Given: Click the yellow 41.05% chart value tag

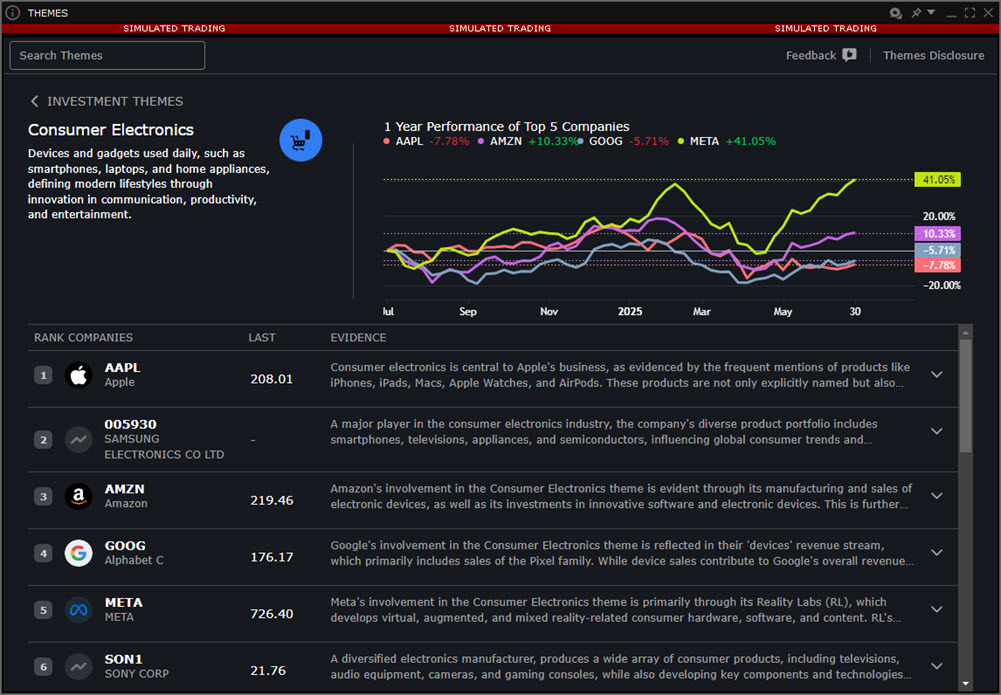Looking at the screenshot, I should coord(938,180).
